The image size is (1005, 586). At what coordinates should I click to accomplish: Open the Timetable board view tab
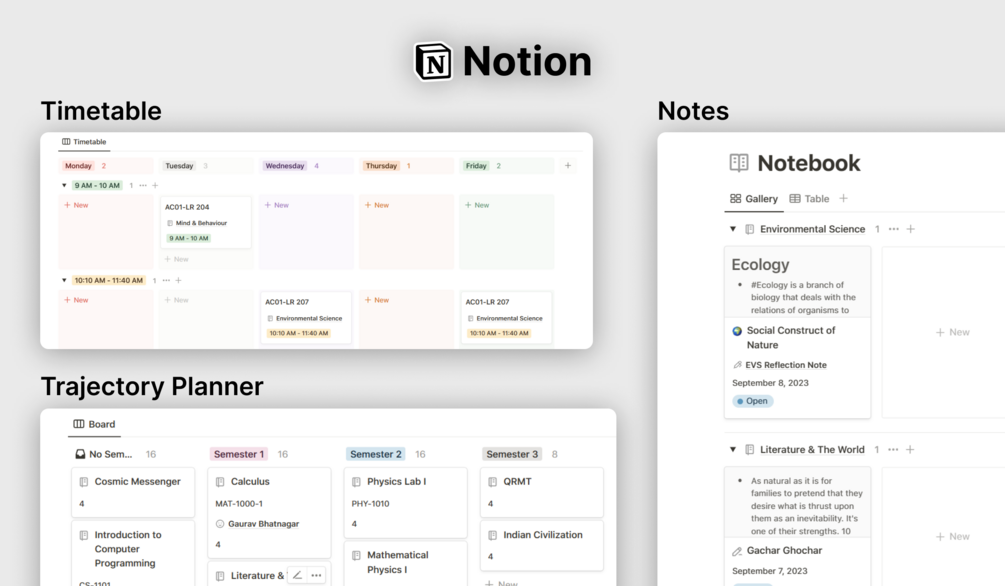(x=84, y=142)
